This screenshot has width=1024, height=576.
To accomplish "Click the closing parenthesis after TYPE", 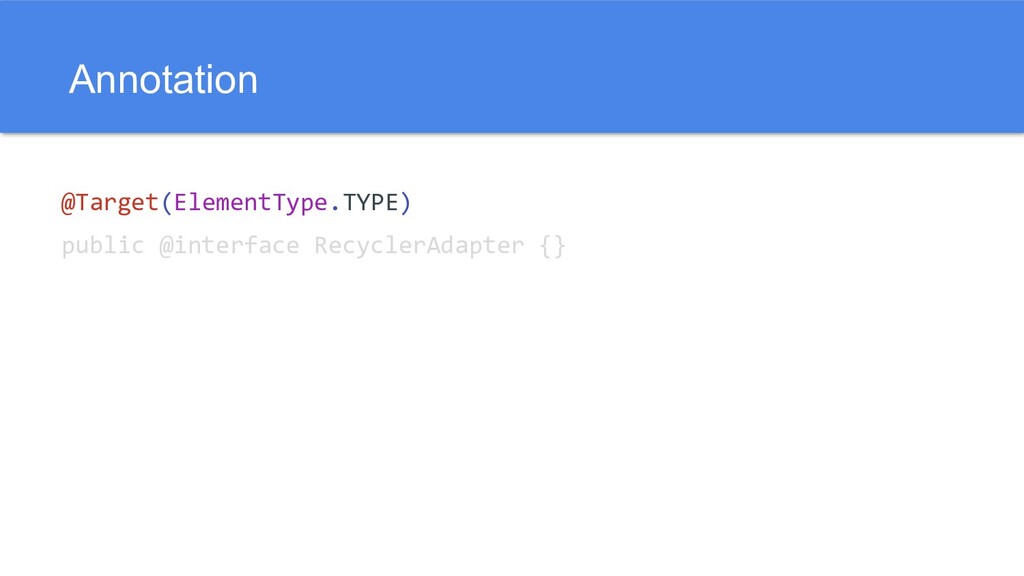I will (405, 203).
